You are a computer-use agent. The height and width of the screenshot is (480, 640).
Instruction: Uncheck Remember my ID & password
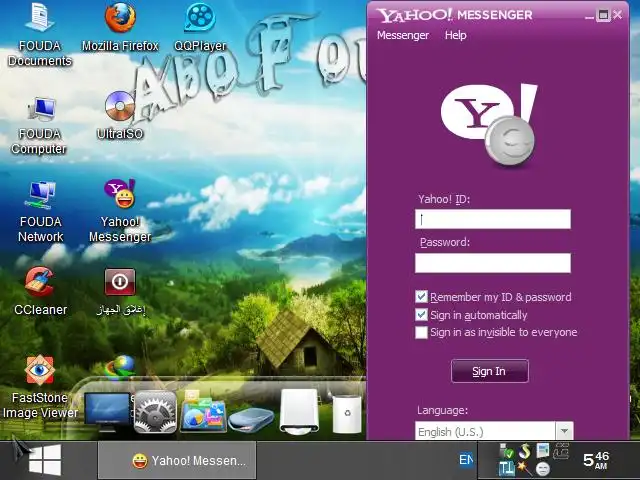pyautogui.click(x=421, y=297)
